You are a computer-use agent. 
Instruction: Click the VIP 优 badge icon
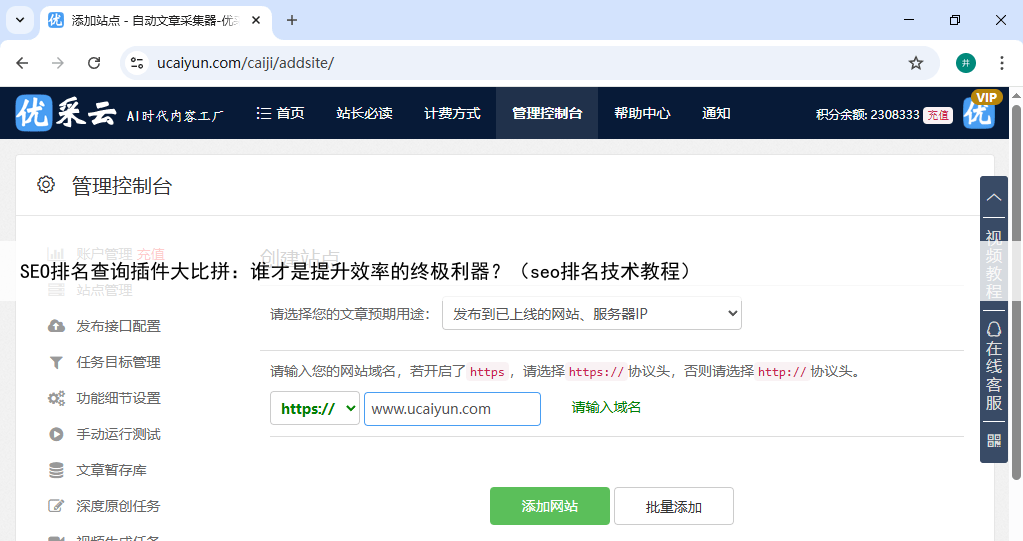coord(980,111)
